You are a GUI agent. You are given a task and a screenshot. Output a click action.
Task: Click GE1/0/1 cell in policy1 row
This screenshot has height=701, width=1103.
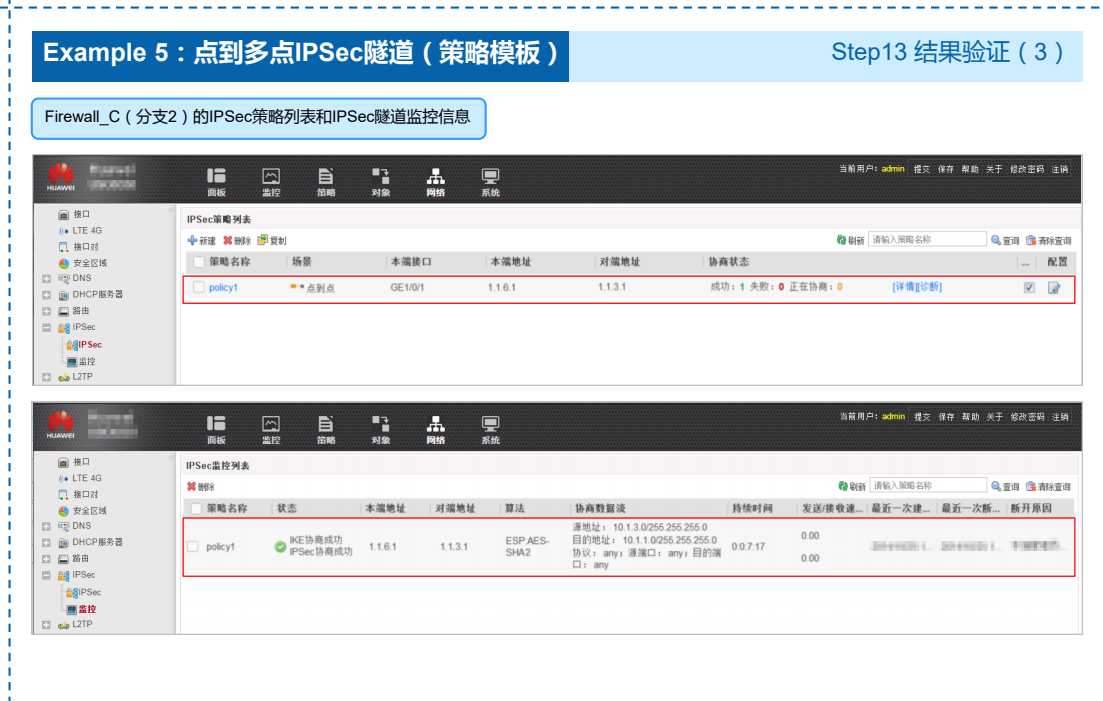point(407,287)
